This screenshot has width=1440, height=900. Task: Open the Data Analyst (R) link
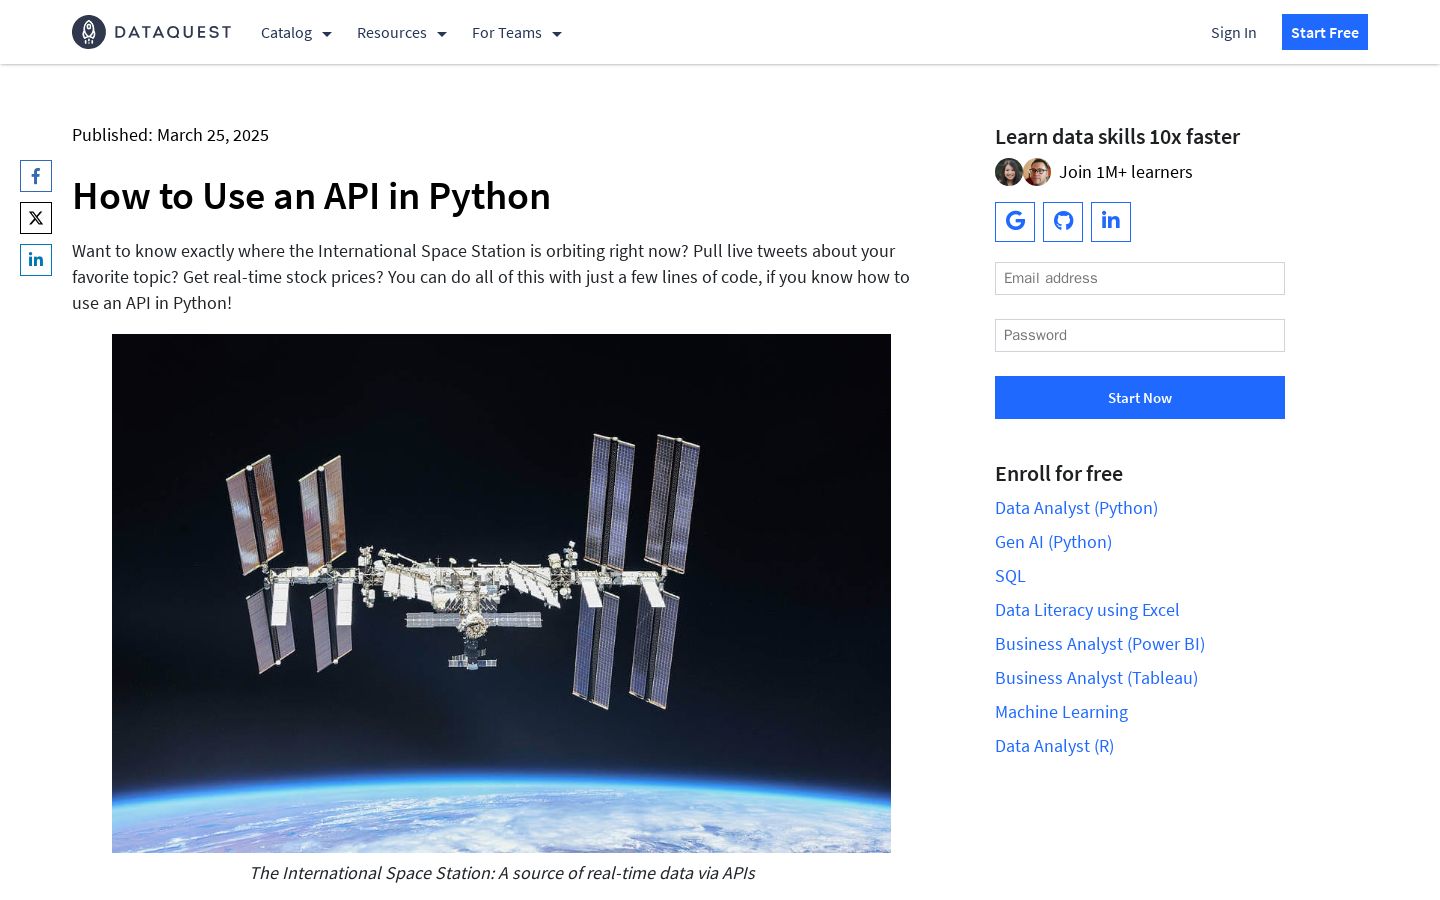pos(1054,746)
